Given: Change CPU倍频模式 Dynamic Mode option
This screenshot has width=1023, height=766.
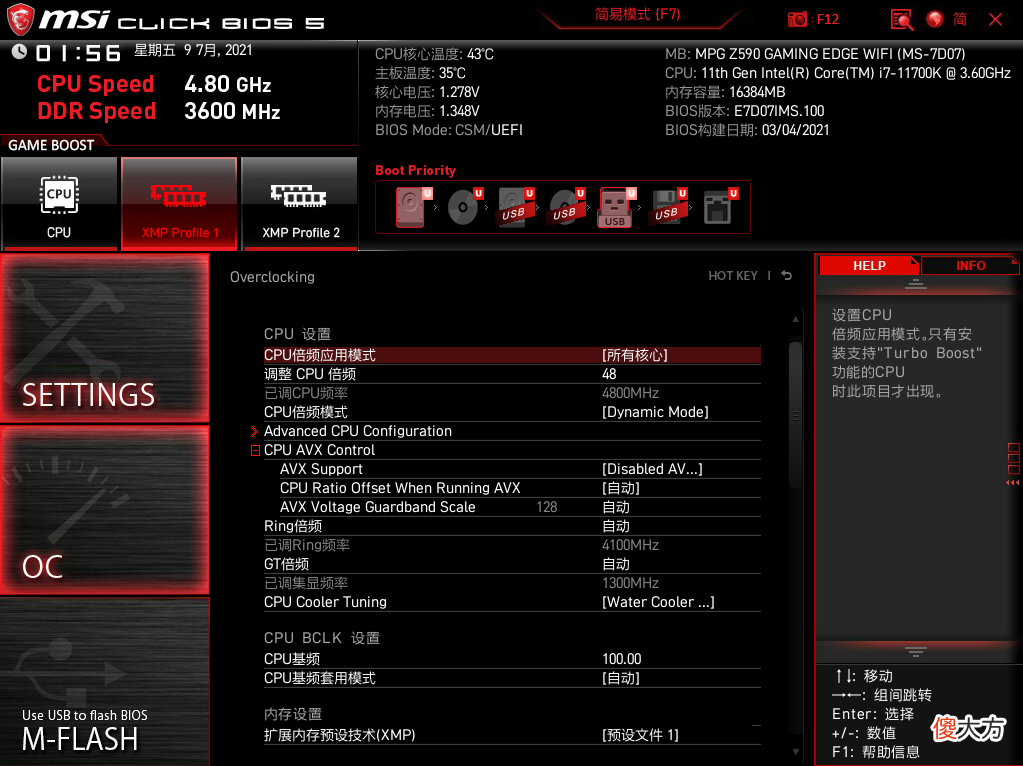Looking at the screenshot, I should coord(655,412).
